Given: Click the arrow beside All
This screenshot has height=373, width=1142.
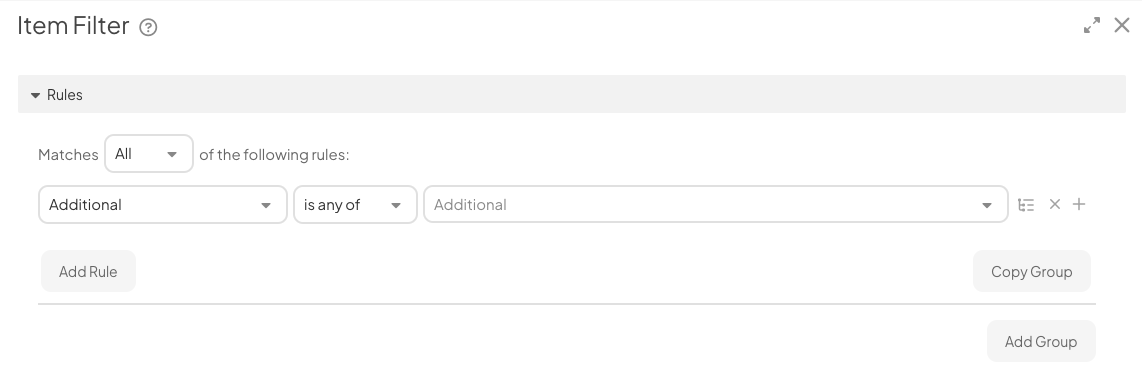Looking at the screenshot, I should 172,154.
